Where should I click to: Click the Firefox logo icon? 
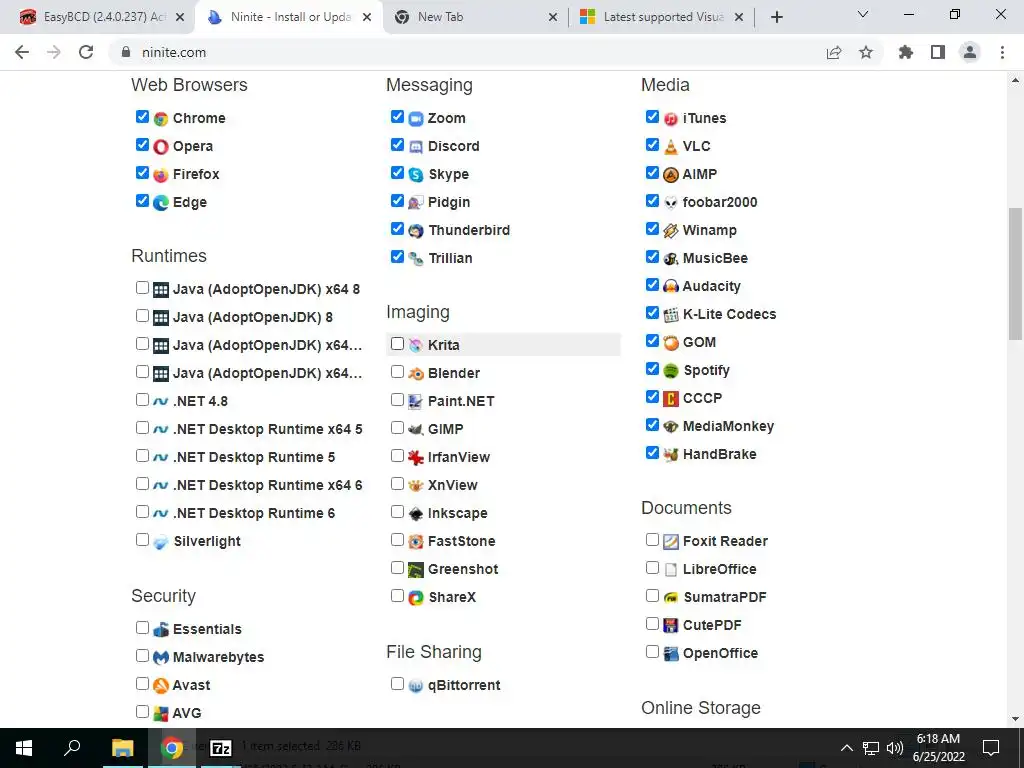click(161, 175)
